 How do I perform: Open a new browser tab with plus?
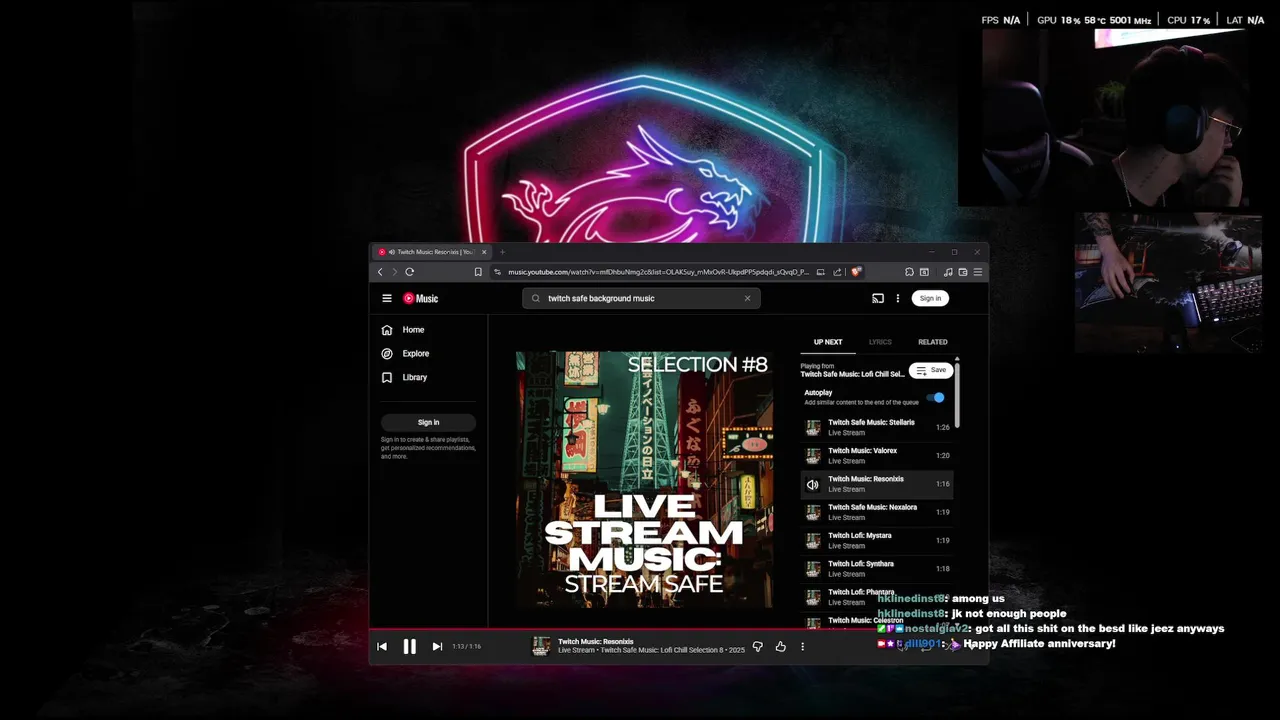point(502,252)
